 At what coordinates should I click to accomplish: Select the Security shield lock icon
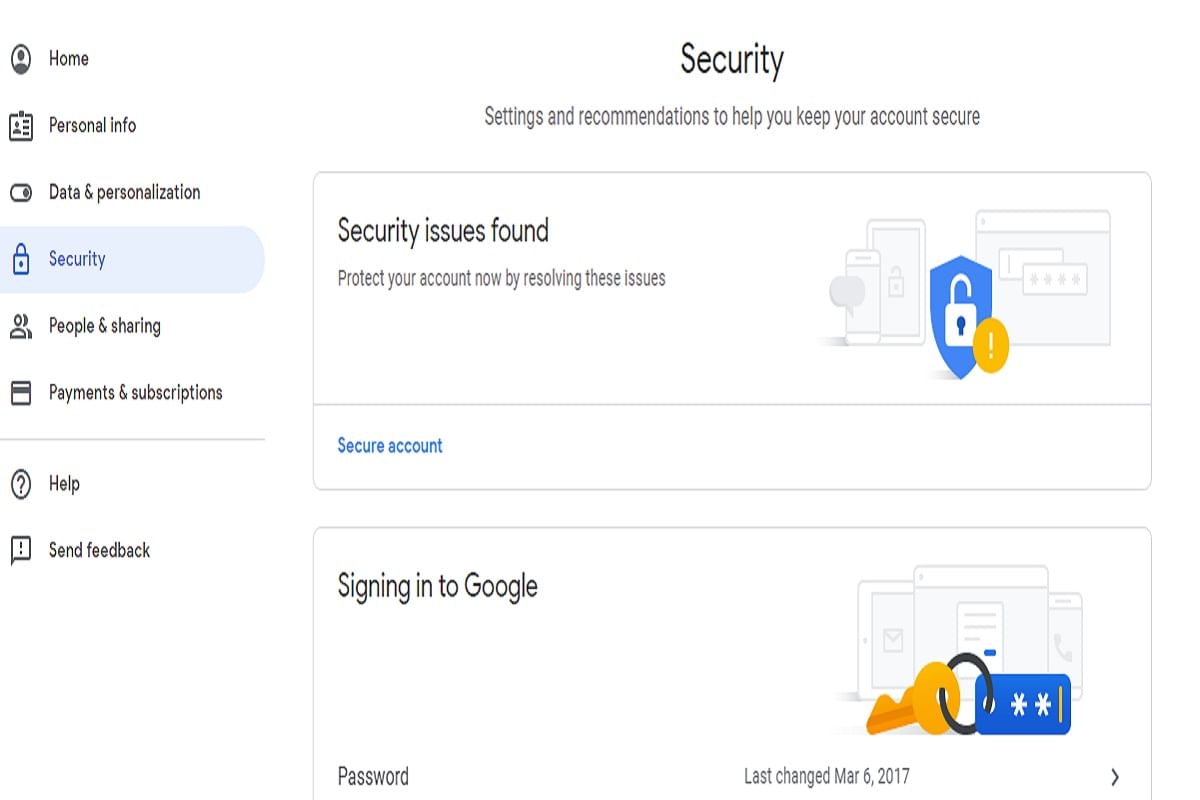pyautogui.click(x=21, y=259)
